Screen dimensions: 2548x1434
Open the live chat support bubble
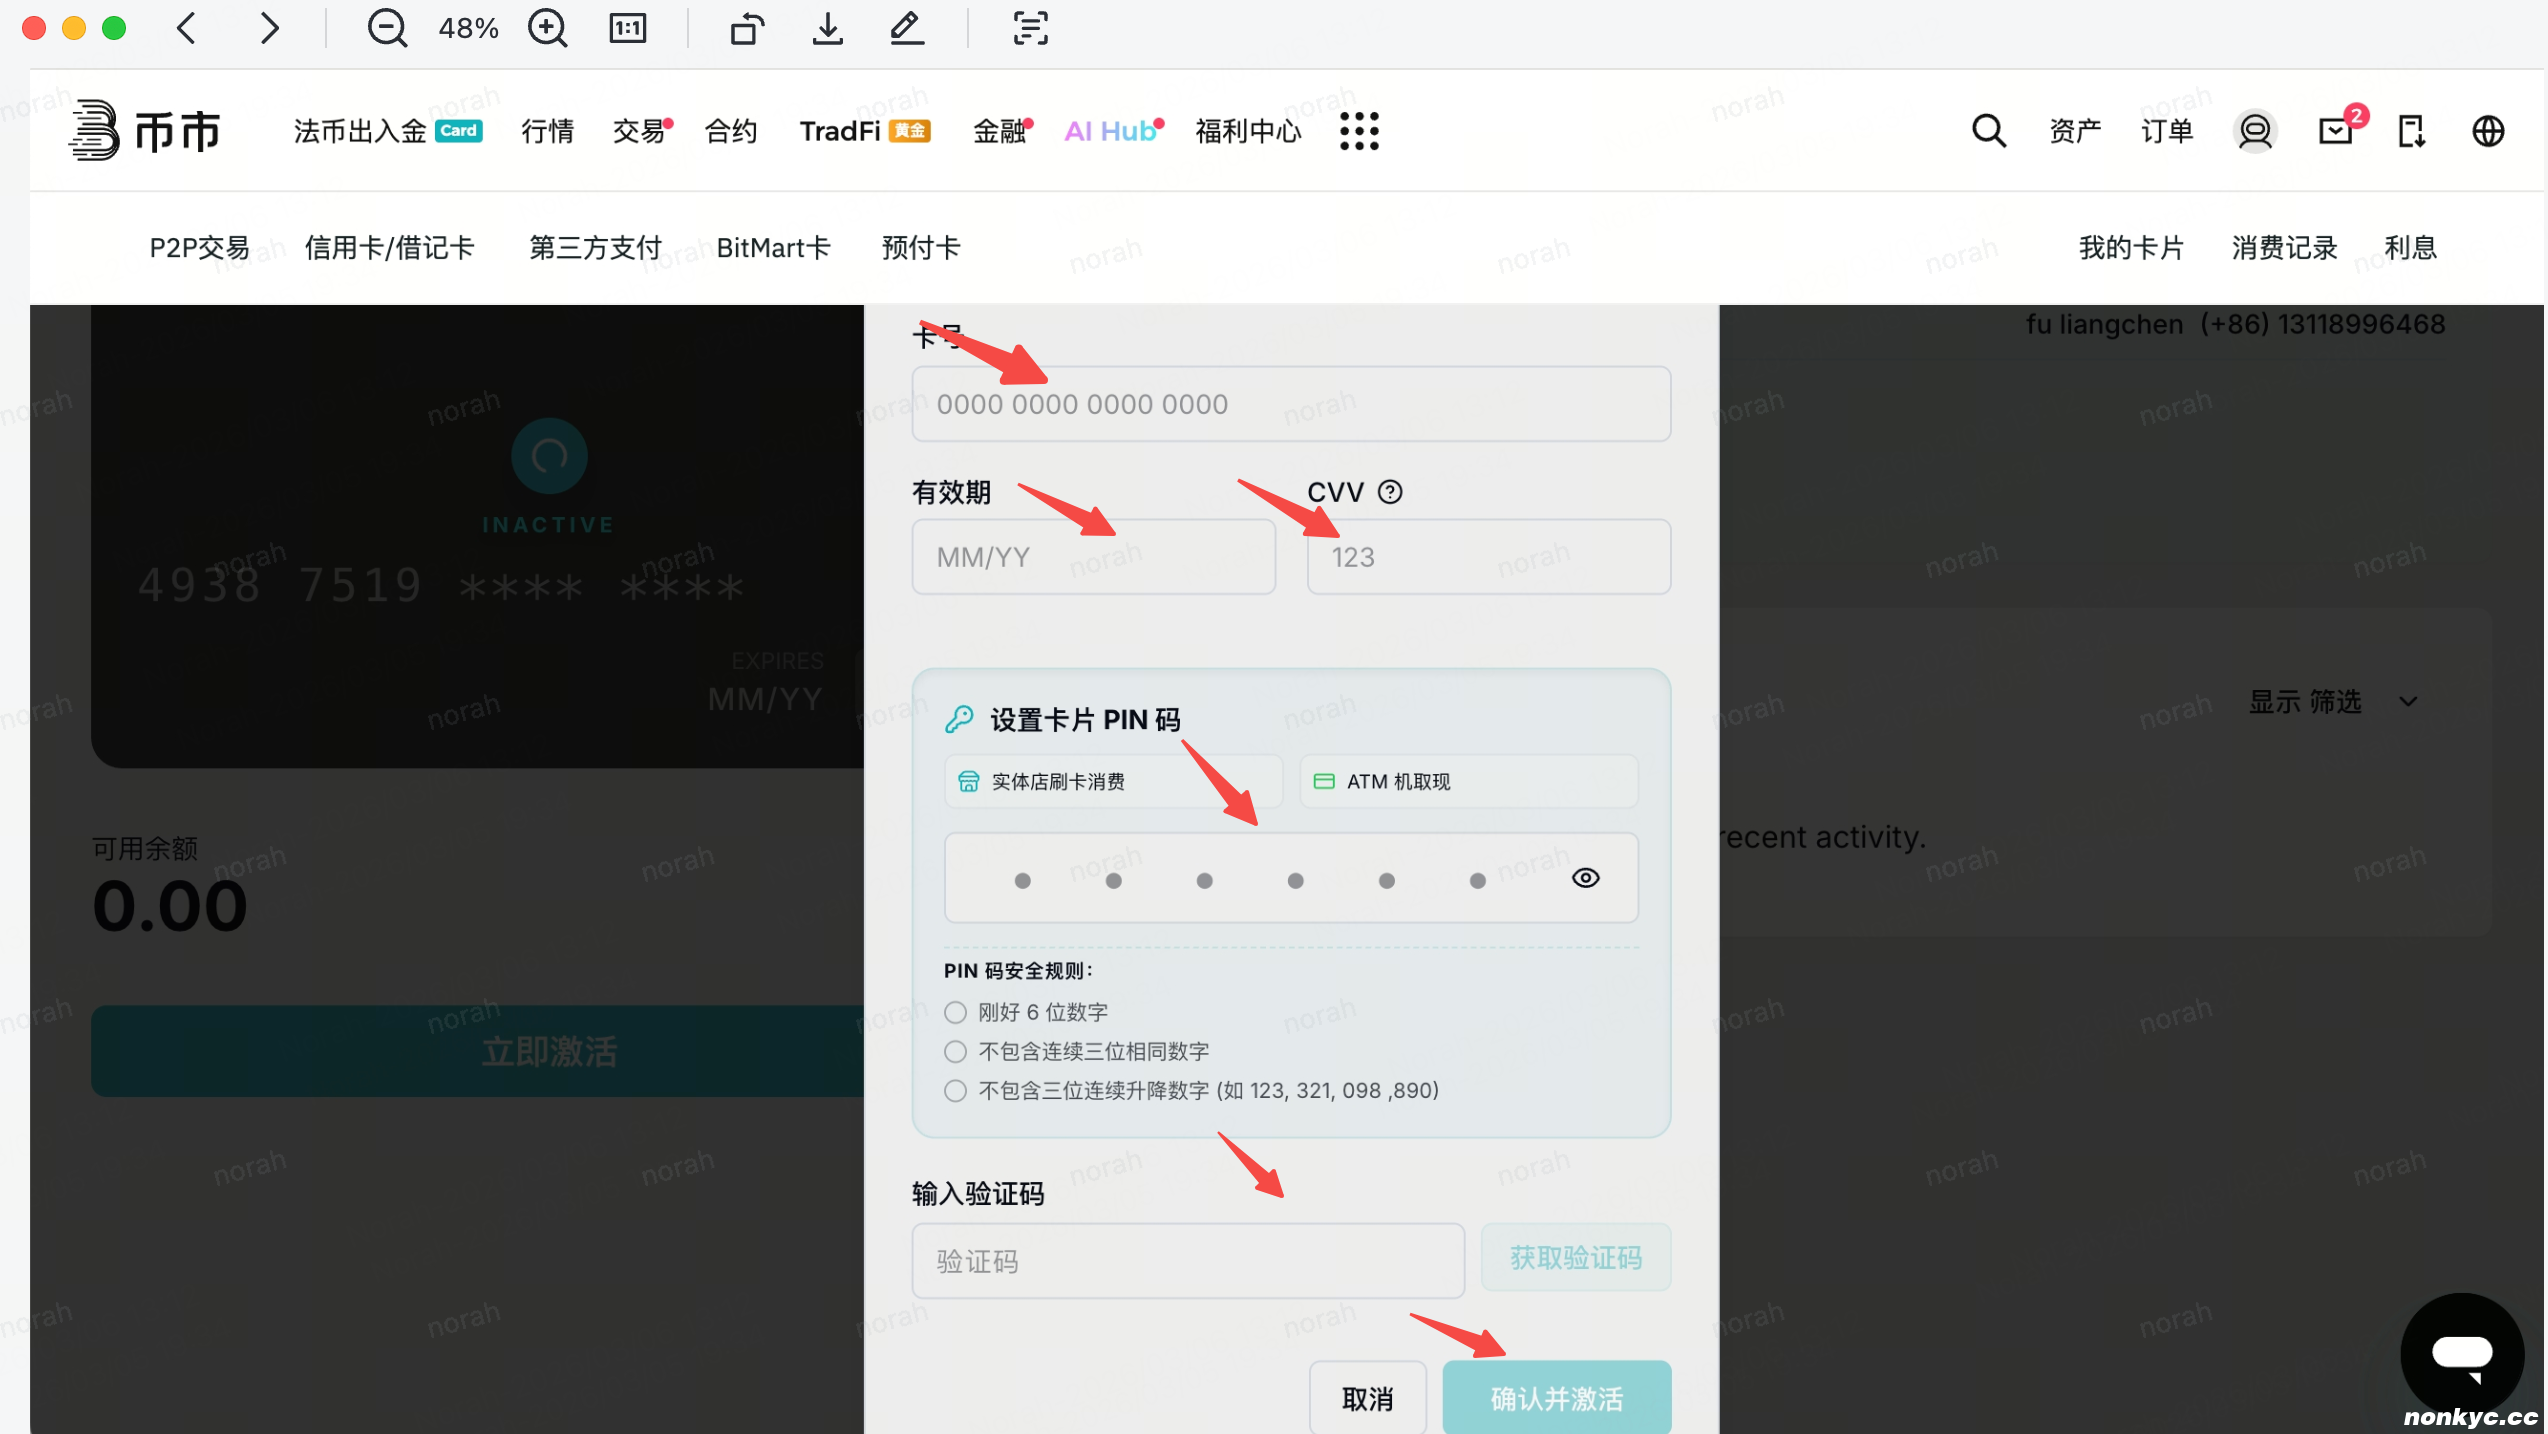[2462, 1354]
